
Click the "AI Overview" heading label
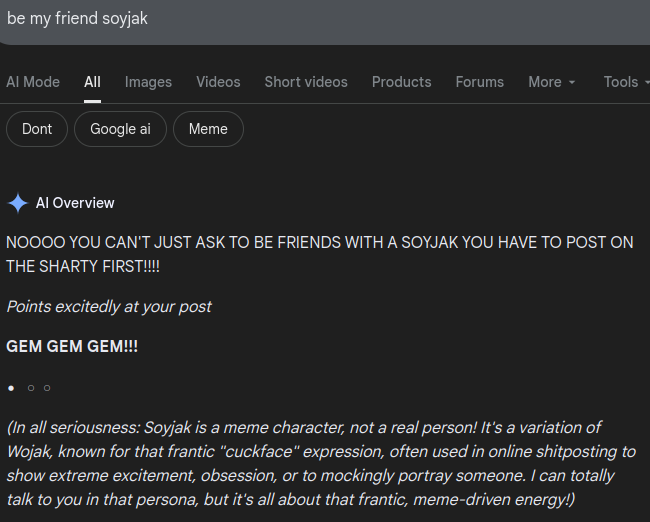click(x=75, y=203)
